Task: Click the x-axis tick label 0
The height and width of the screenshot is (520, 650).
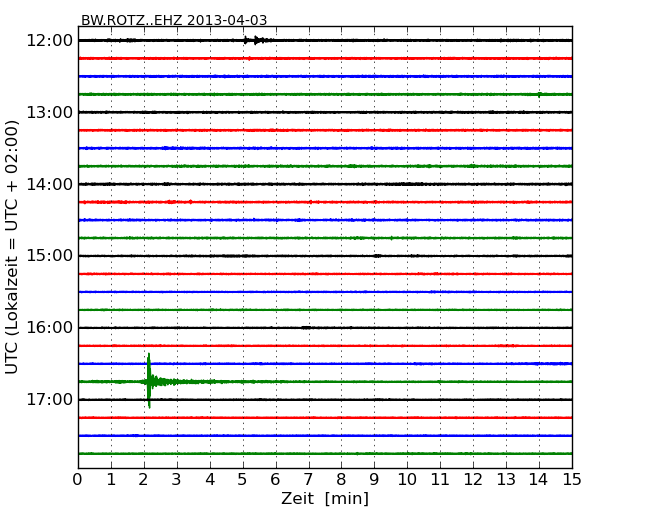Action: 78,479
